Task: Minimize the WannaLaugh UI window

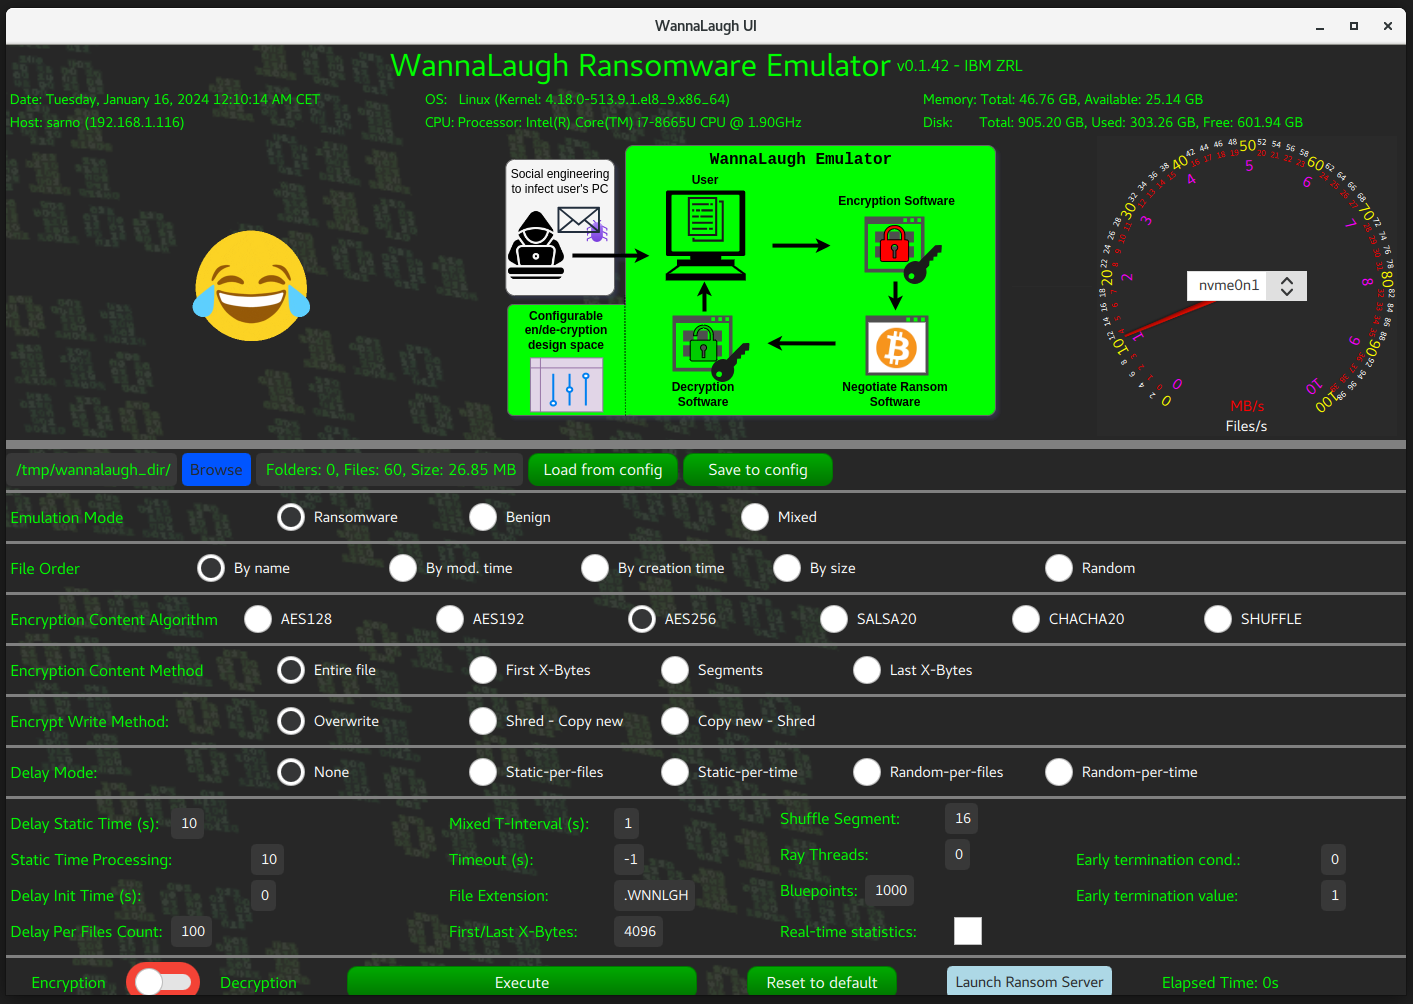Action: pyautogui.click(x=1320, y=26)
